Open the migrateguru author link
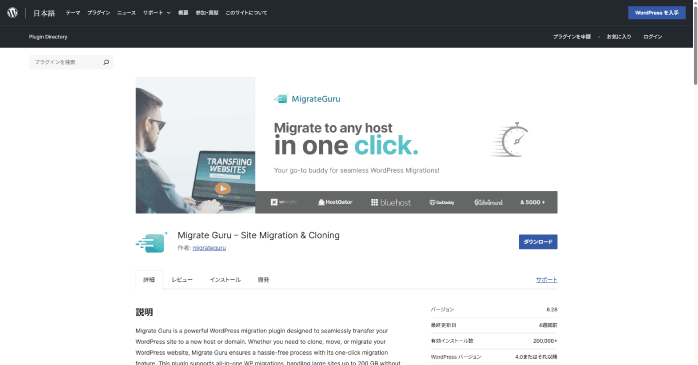Screen dimensions: 698x365 (x=209, y=248)
